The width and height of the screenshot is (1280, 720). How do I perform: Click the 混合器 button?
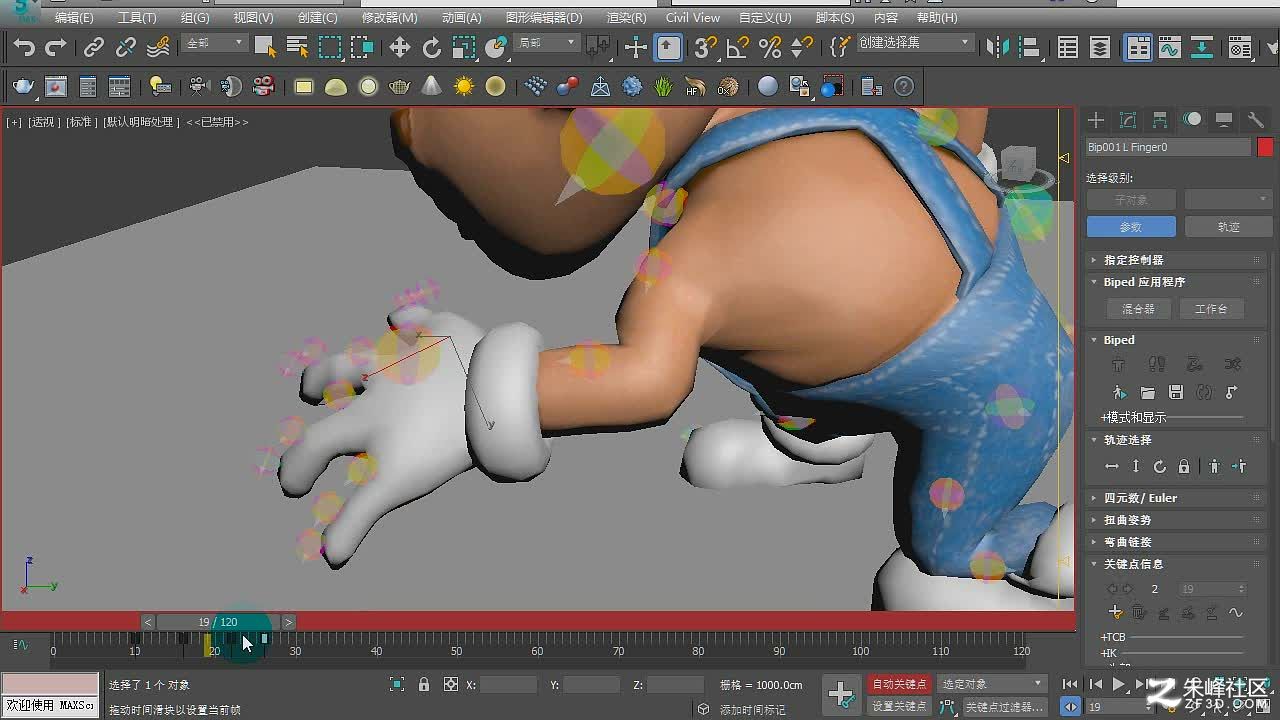(x=1138, y=309)
